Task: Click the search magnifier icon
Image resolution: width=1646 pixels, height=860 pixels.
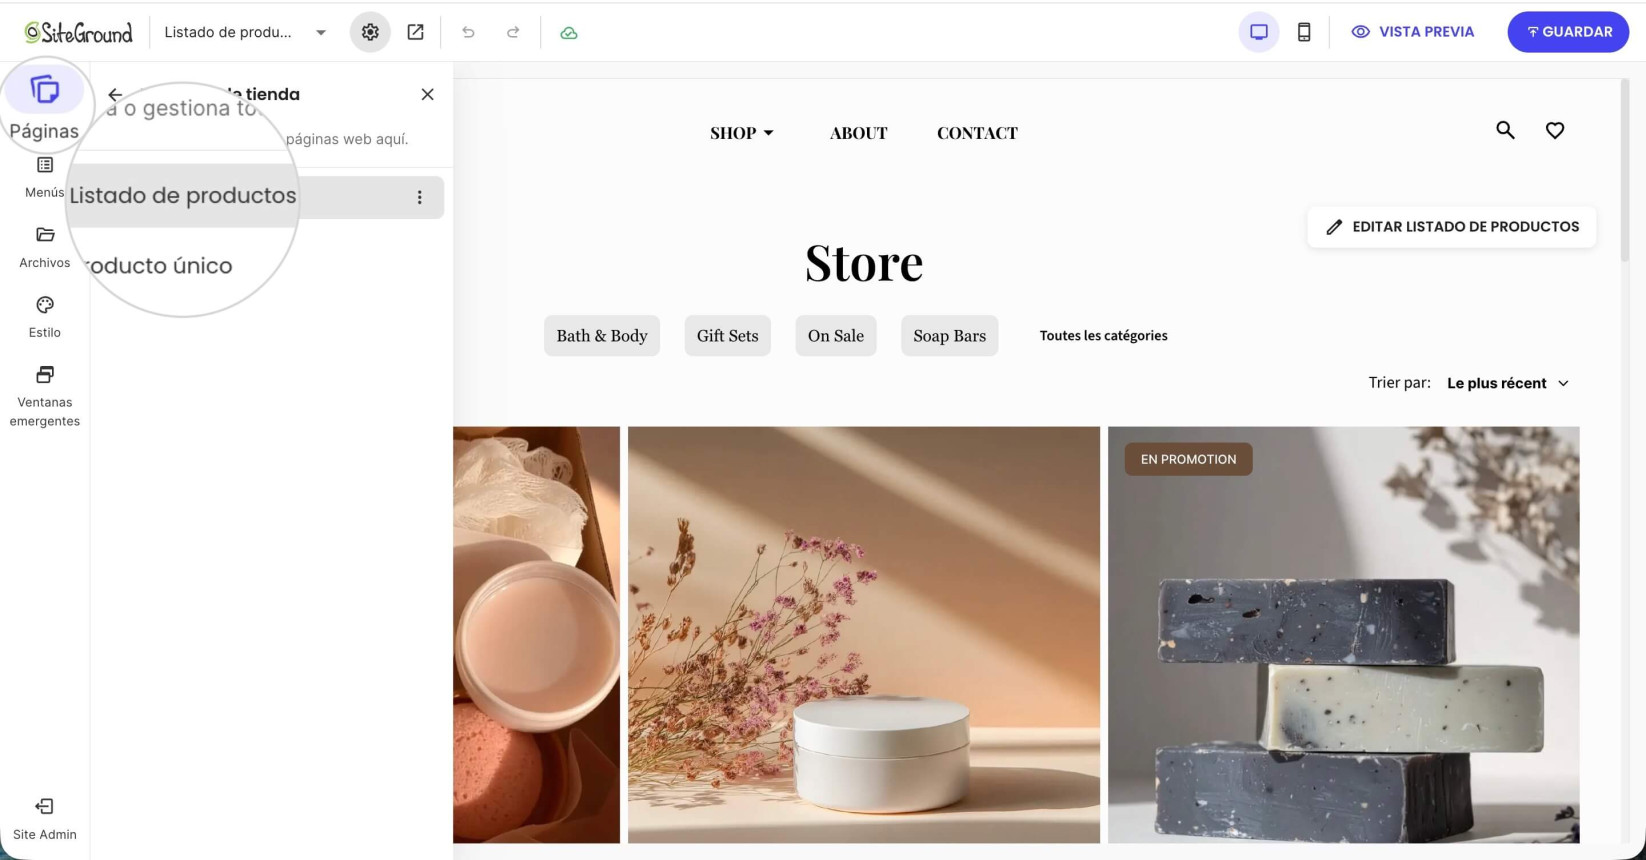Action: coord(1505,130)
